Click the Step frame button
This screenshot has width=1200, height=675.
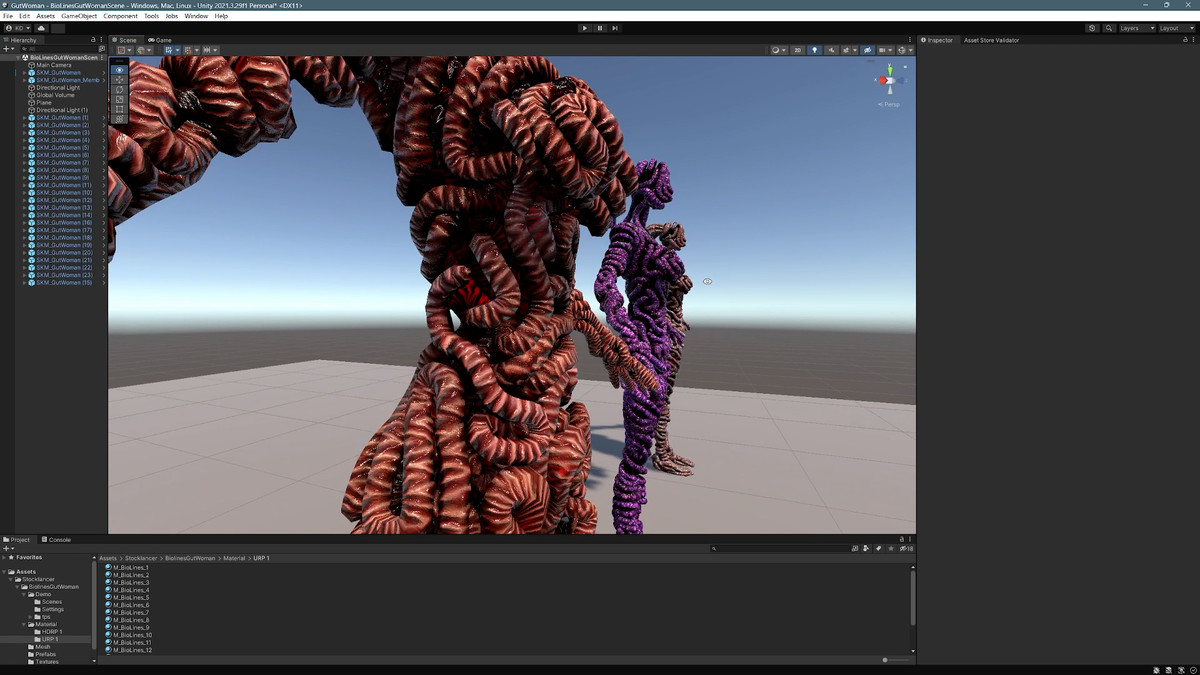tap(615, 28)
